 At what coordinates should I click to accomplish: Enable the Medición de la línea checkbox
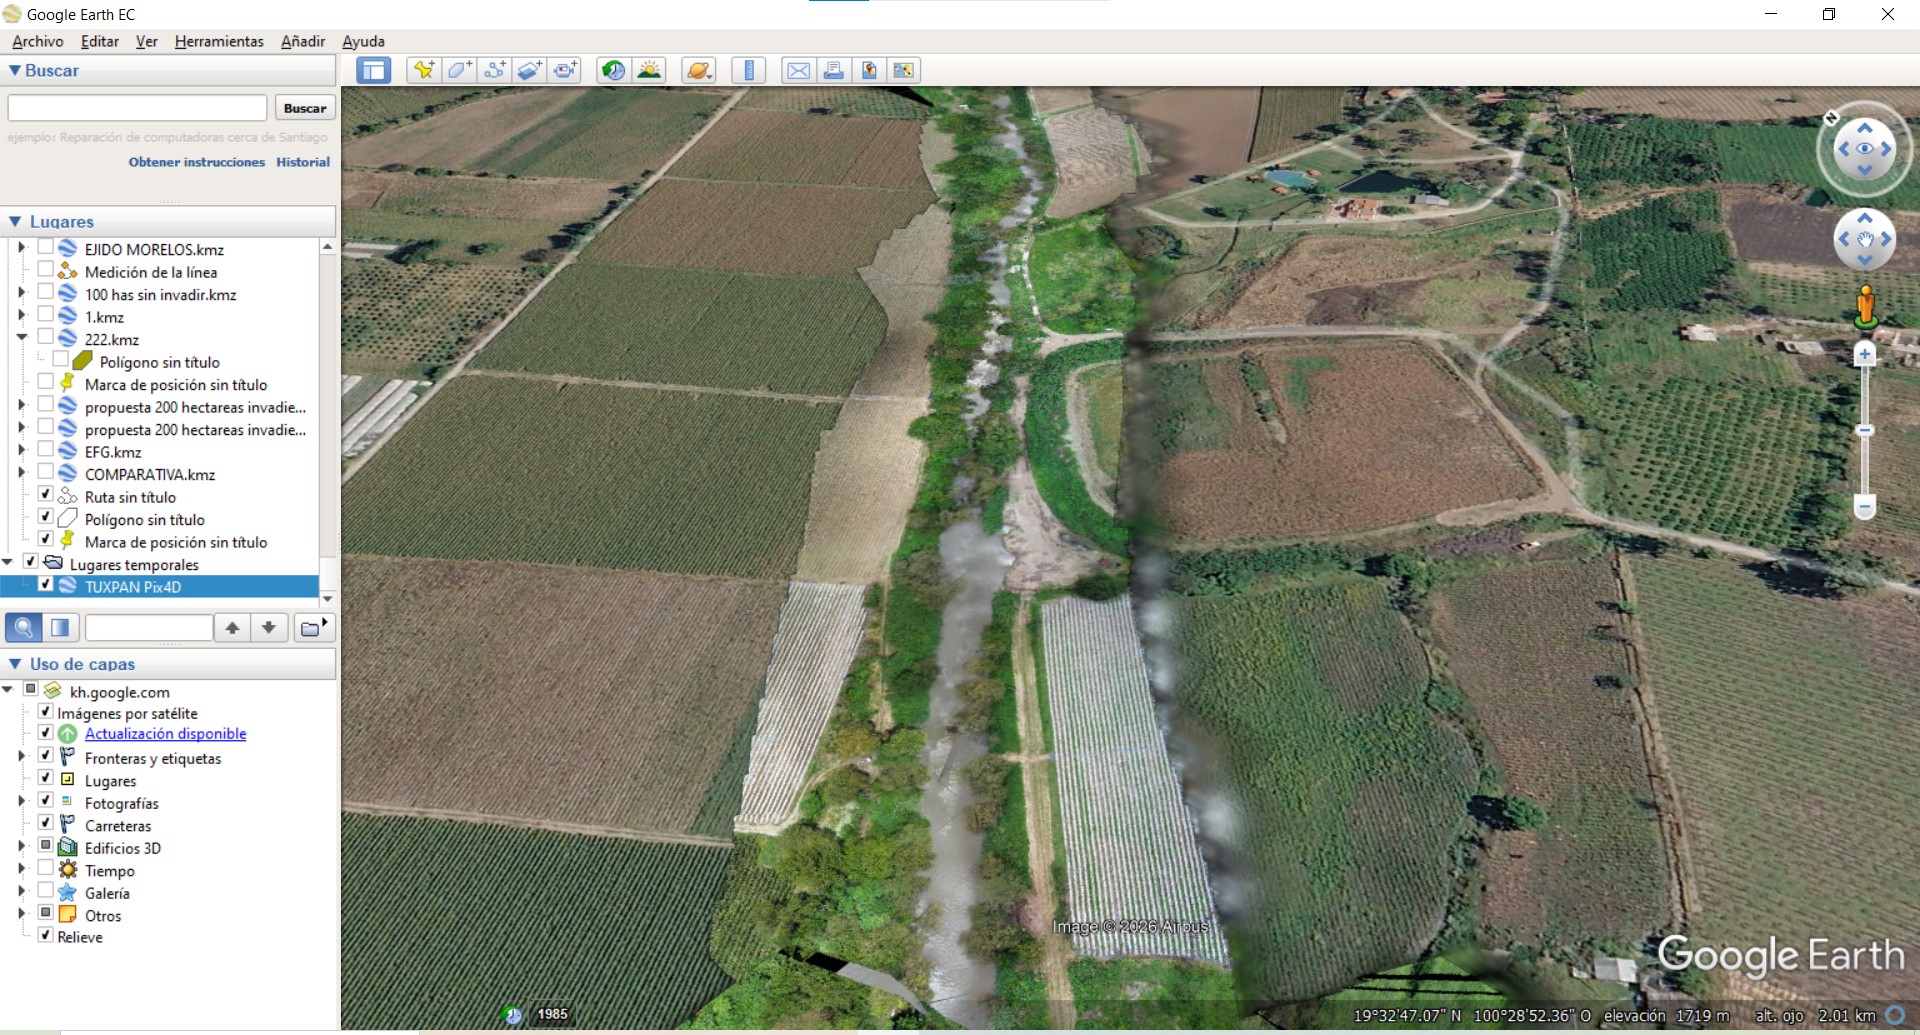tap(46, 270)
